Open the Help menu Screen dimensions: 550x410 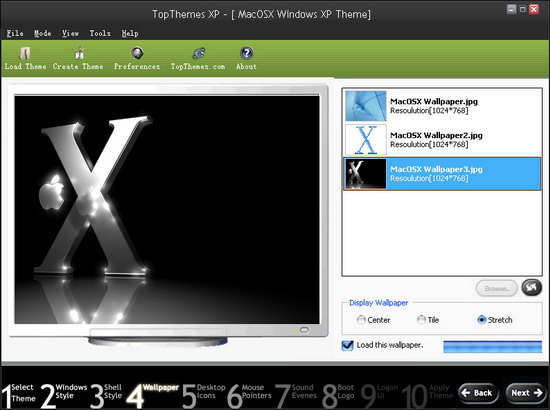[x=130, y=33]
